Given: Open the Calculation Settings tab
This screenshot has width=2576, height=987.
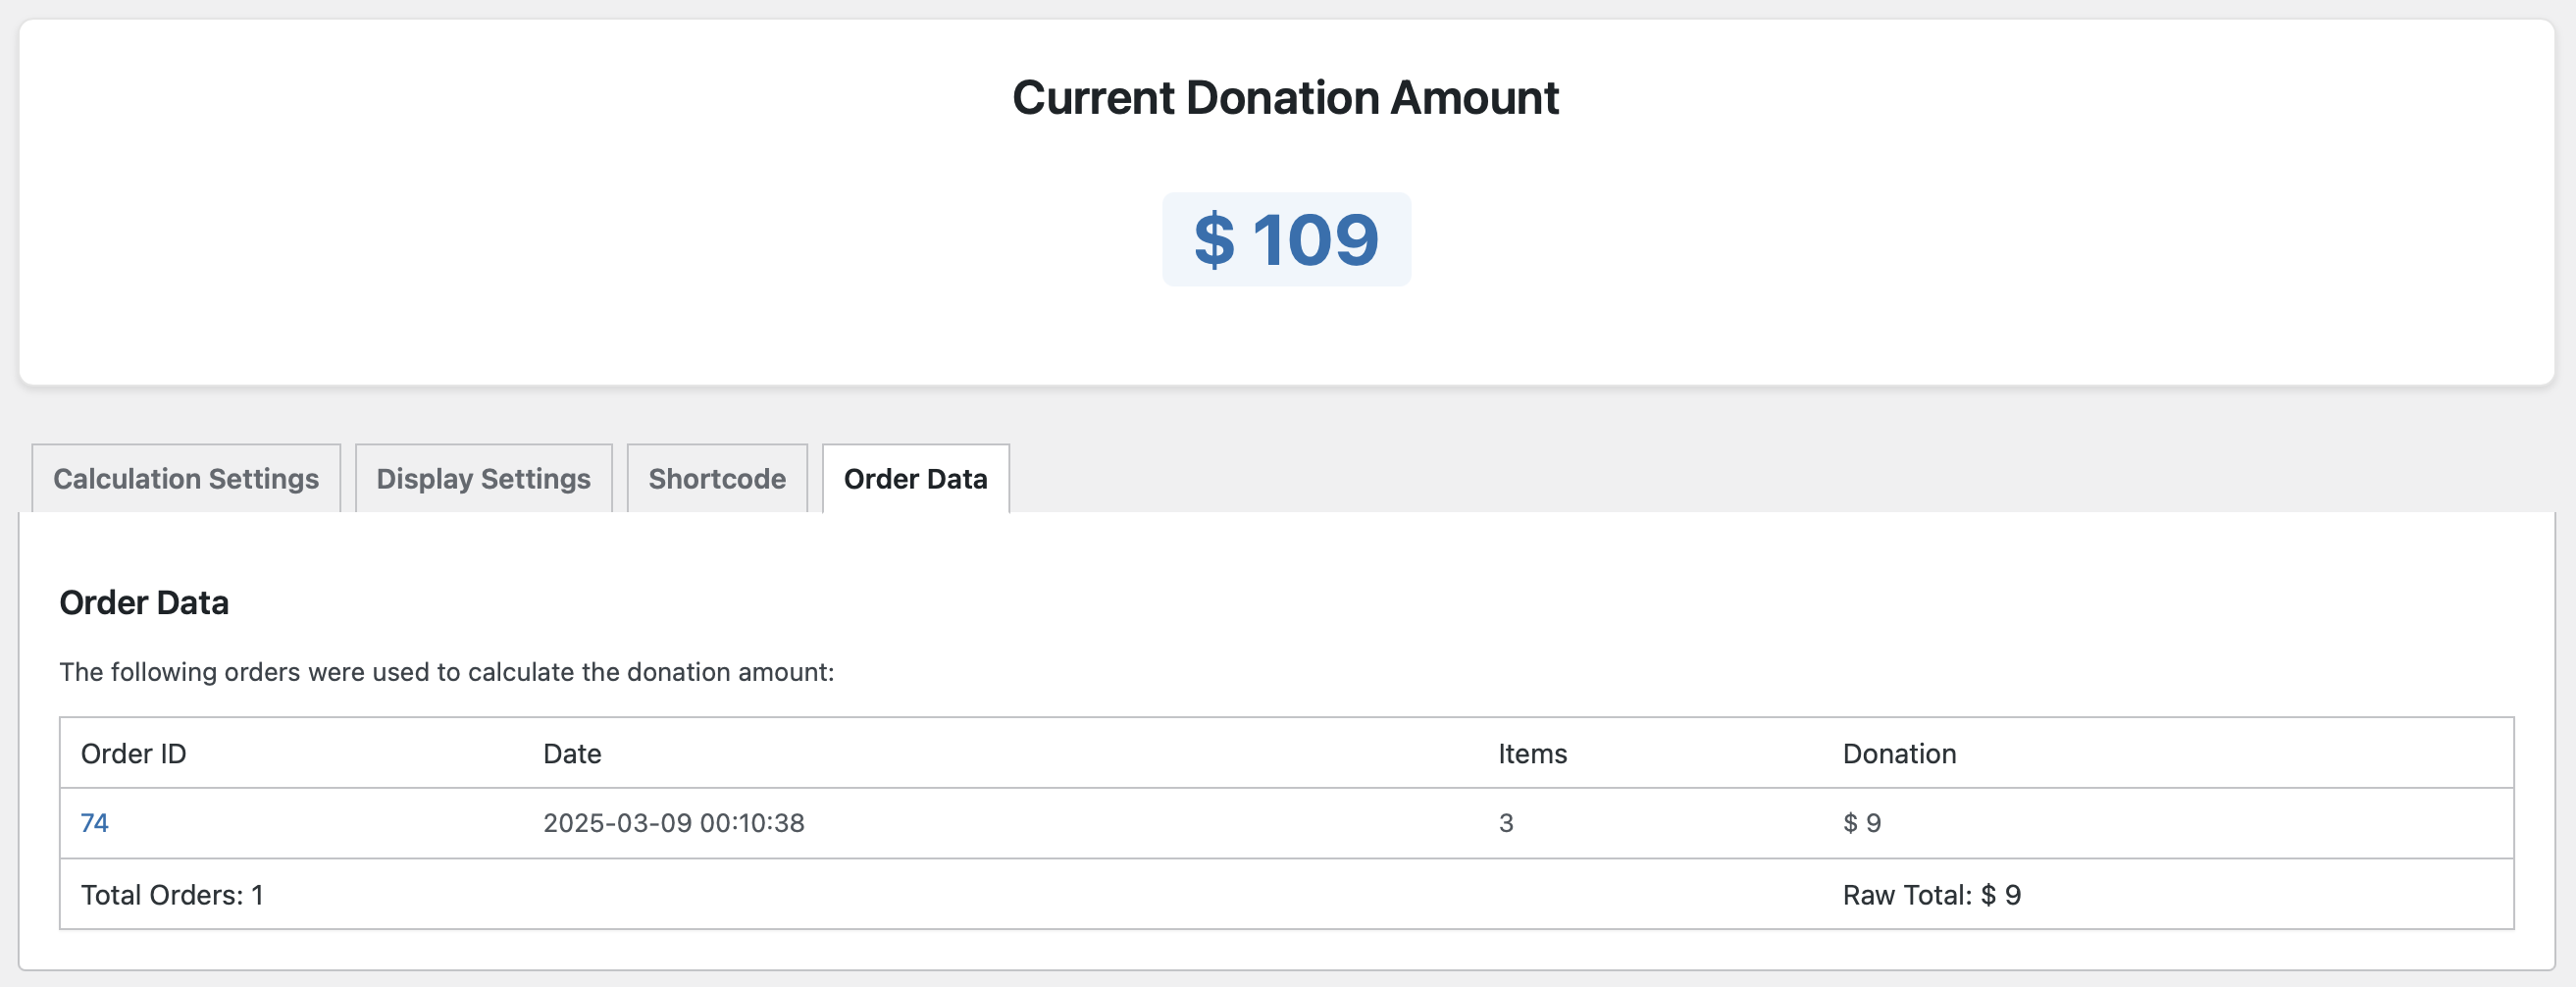Looking at the screenshot, I should pos(186,479).
